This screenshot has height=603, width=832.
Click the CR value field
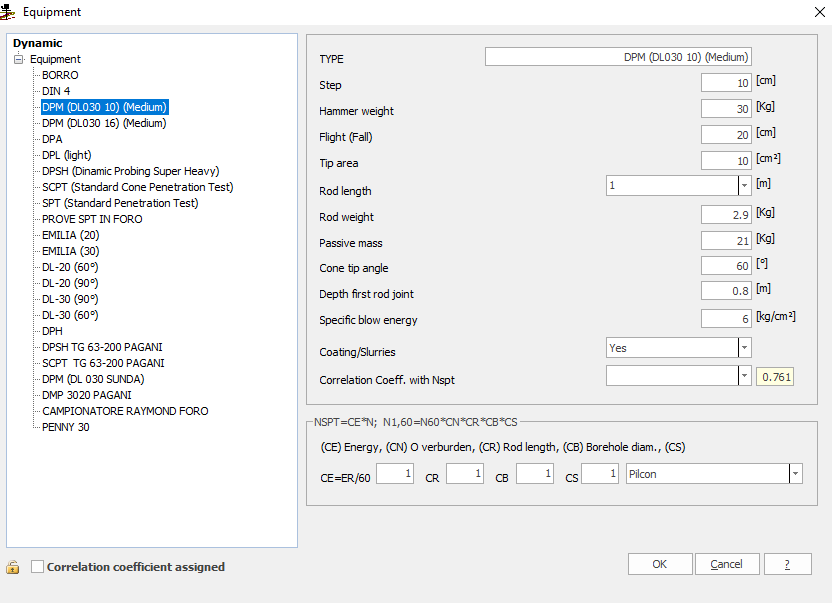tap(465, 473)
